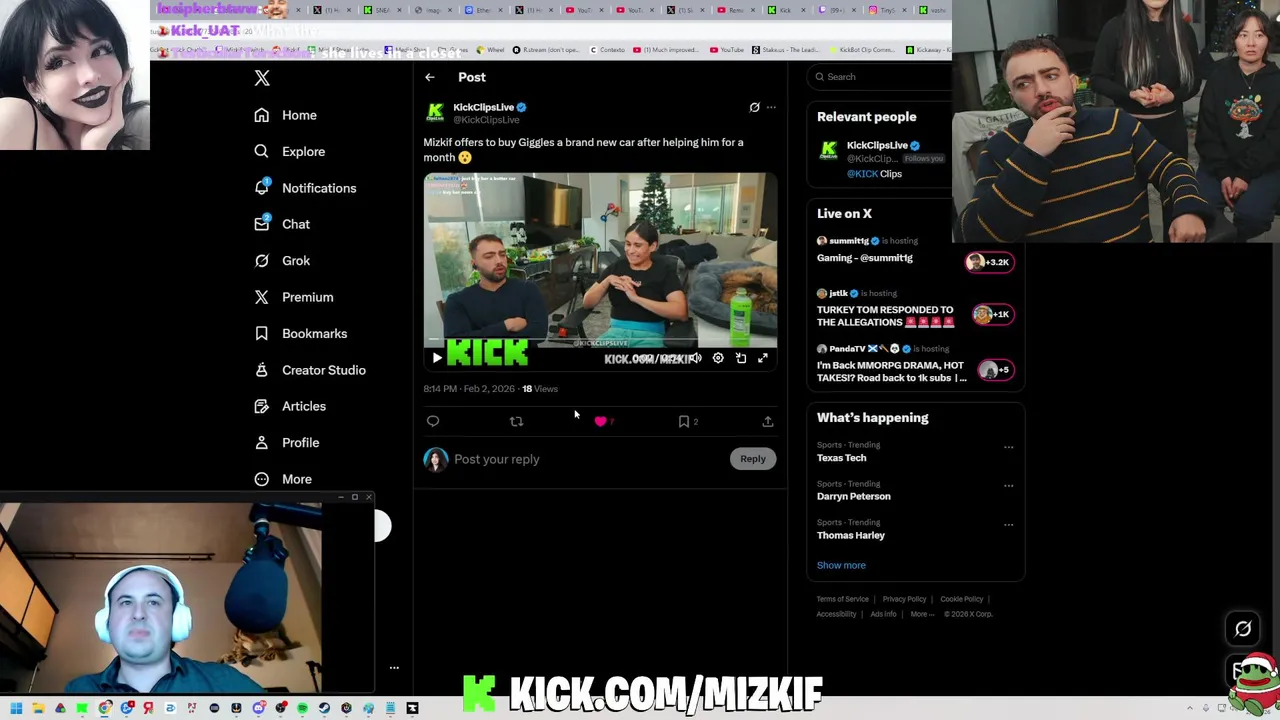Click the Reply button
1280x720 pixels.
click(753, 459)
